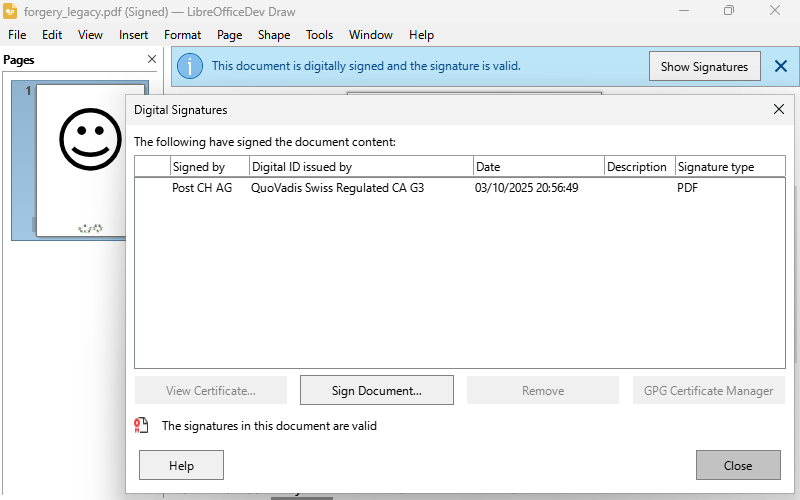Close the Digital Signatures dialog with X
This screenshot has width=800, height=500.
tap(779, 109)
